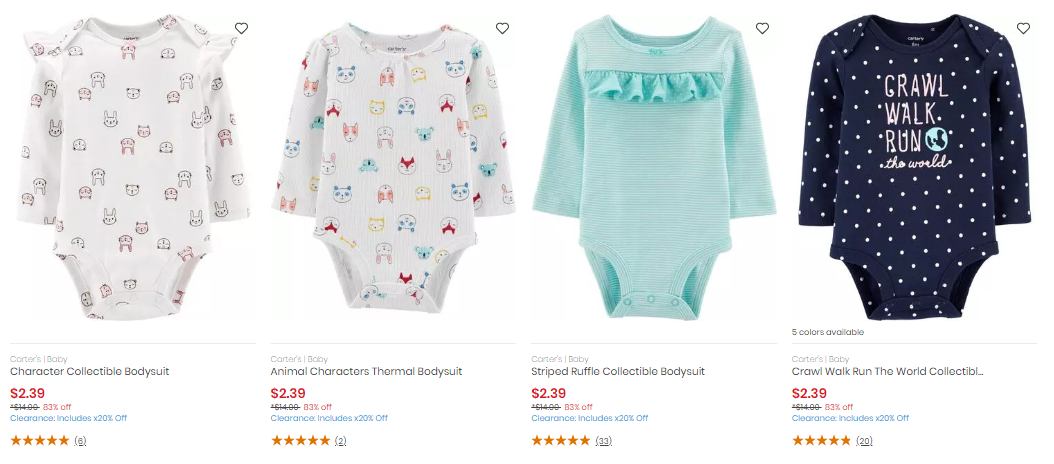View the mint striped ruffle bodysuit image
The height and width of the screenshot is (464, 1054).
pos(654,166)
